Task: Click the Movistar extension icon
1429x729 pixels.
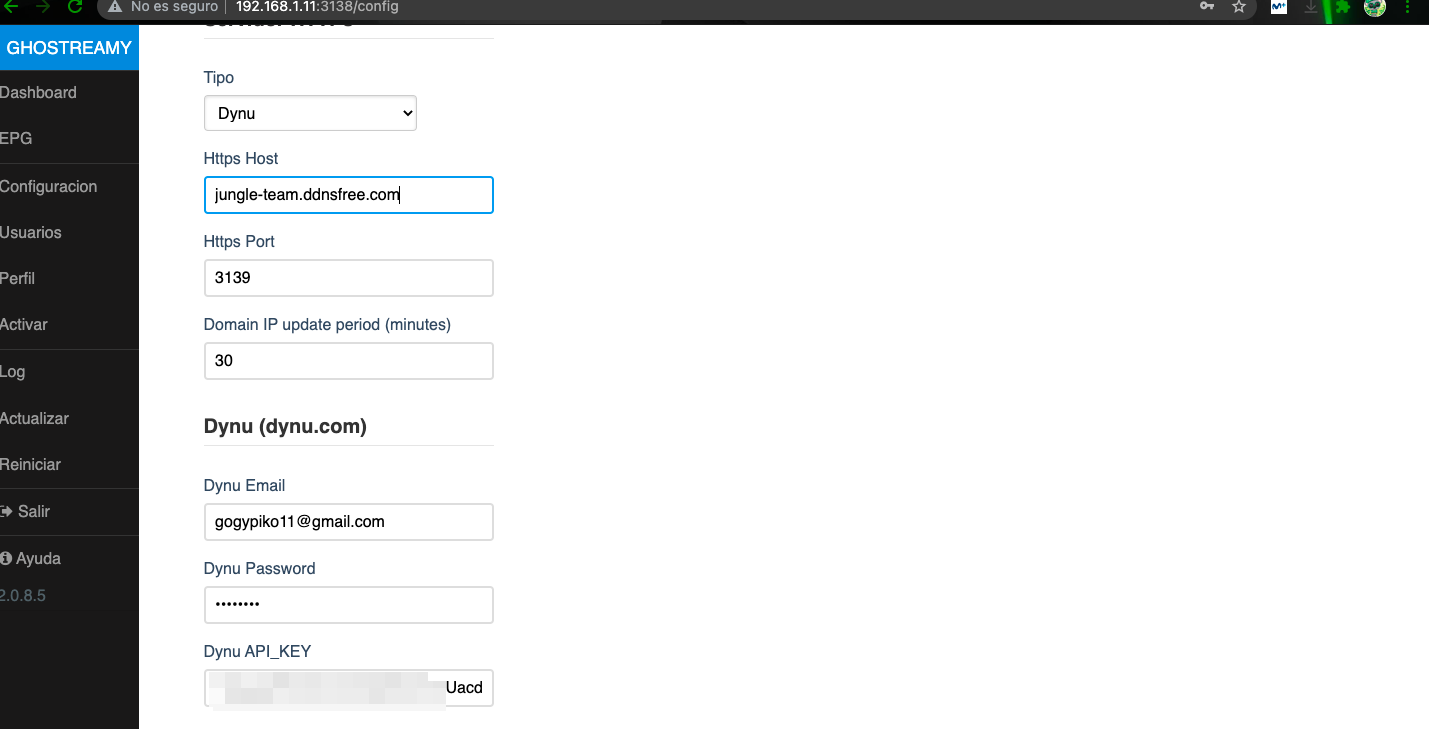Action: pyautogui.click(x=1278, y=7)
